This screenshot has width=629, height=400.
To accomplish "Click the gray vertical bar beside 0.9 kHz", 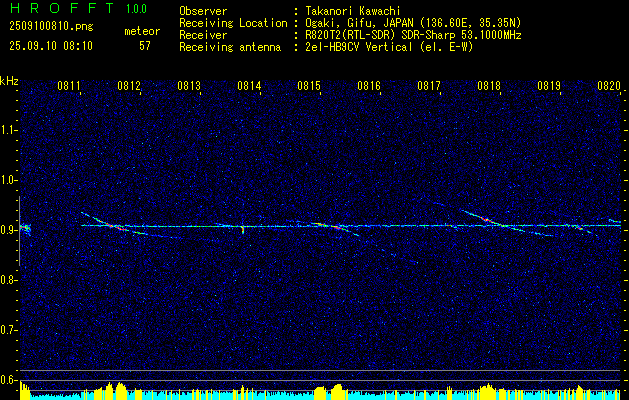I will pyautogui.click(x=19, y=231).
